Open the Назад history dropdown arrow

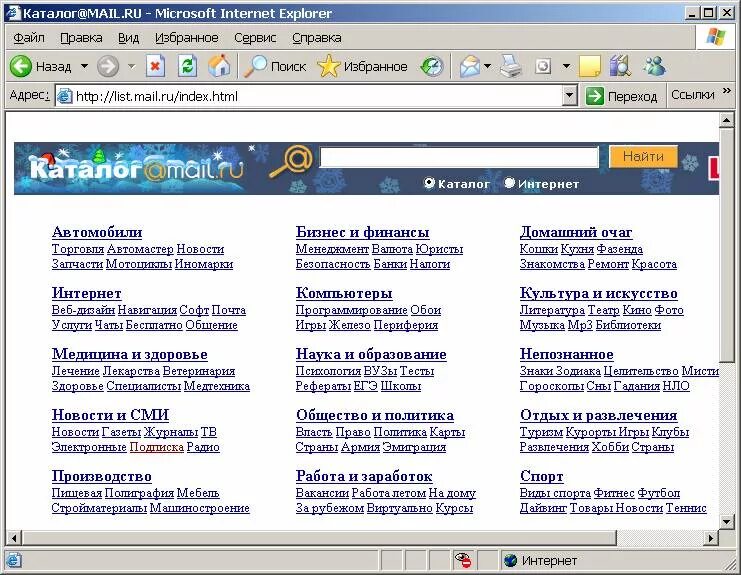84,66
